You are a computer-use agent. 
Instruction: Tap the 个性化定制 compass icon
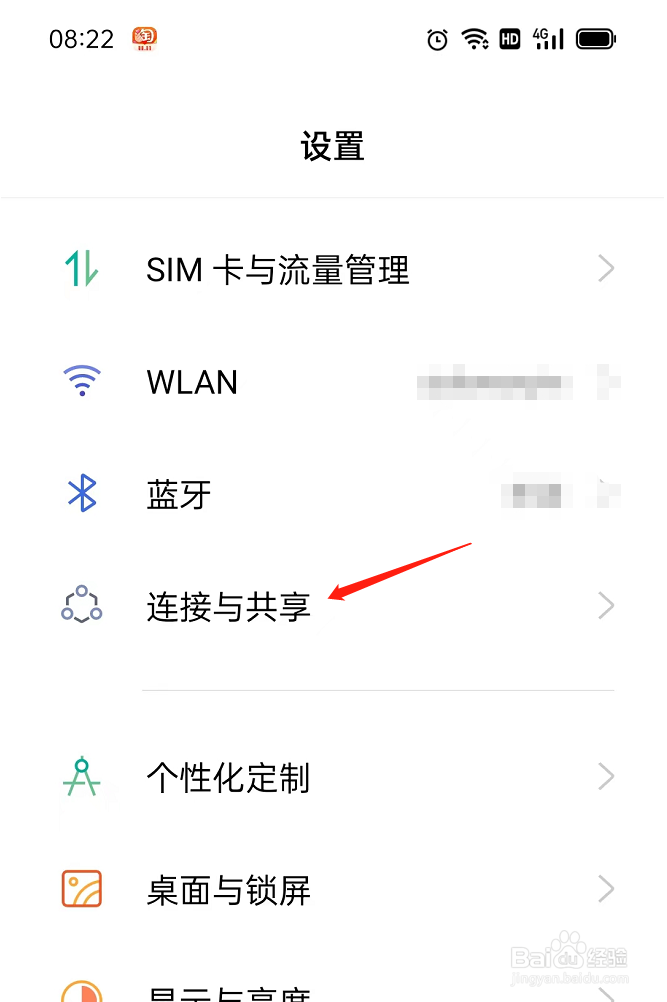coord(82,776)
